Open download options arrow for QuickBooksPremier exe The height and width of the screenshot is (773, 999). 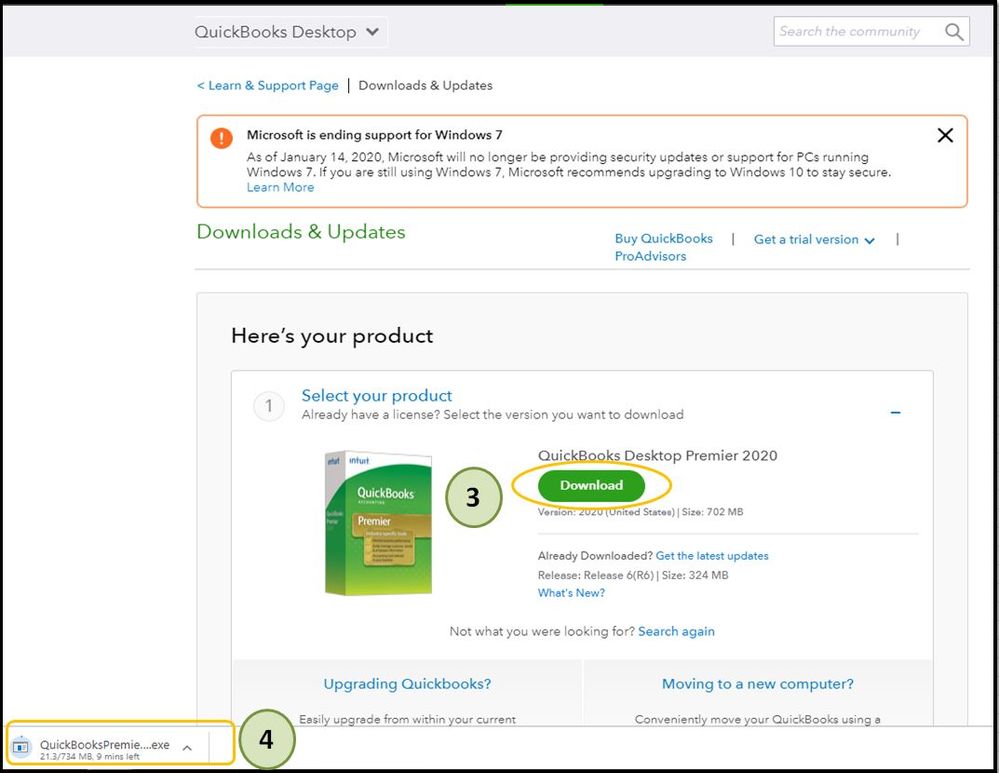pos(187,748)
